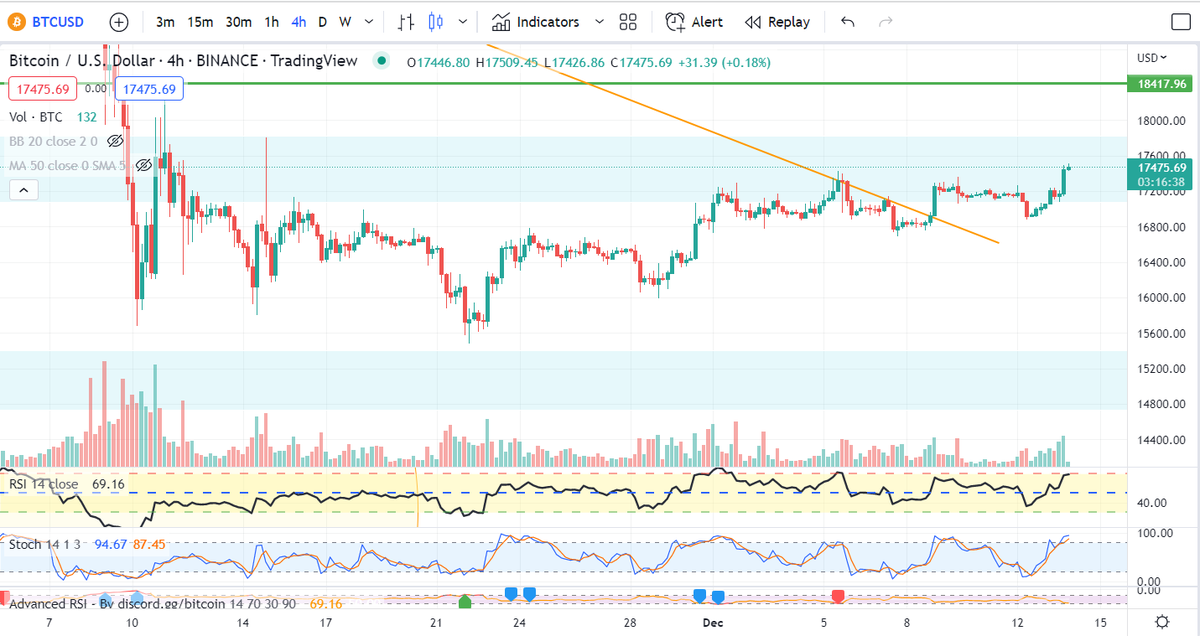Show the hidden BB 20 indicator
The width and height of the screenshot is (1200, 636).
click(115, 141)
